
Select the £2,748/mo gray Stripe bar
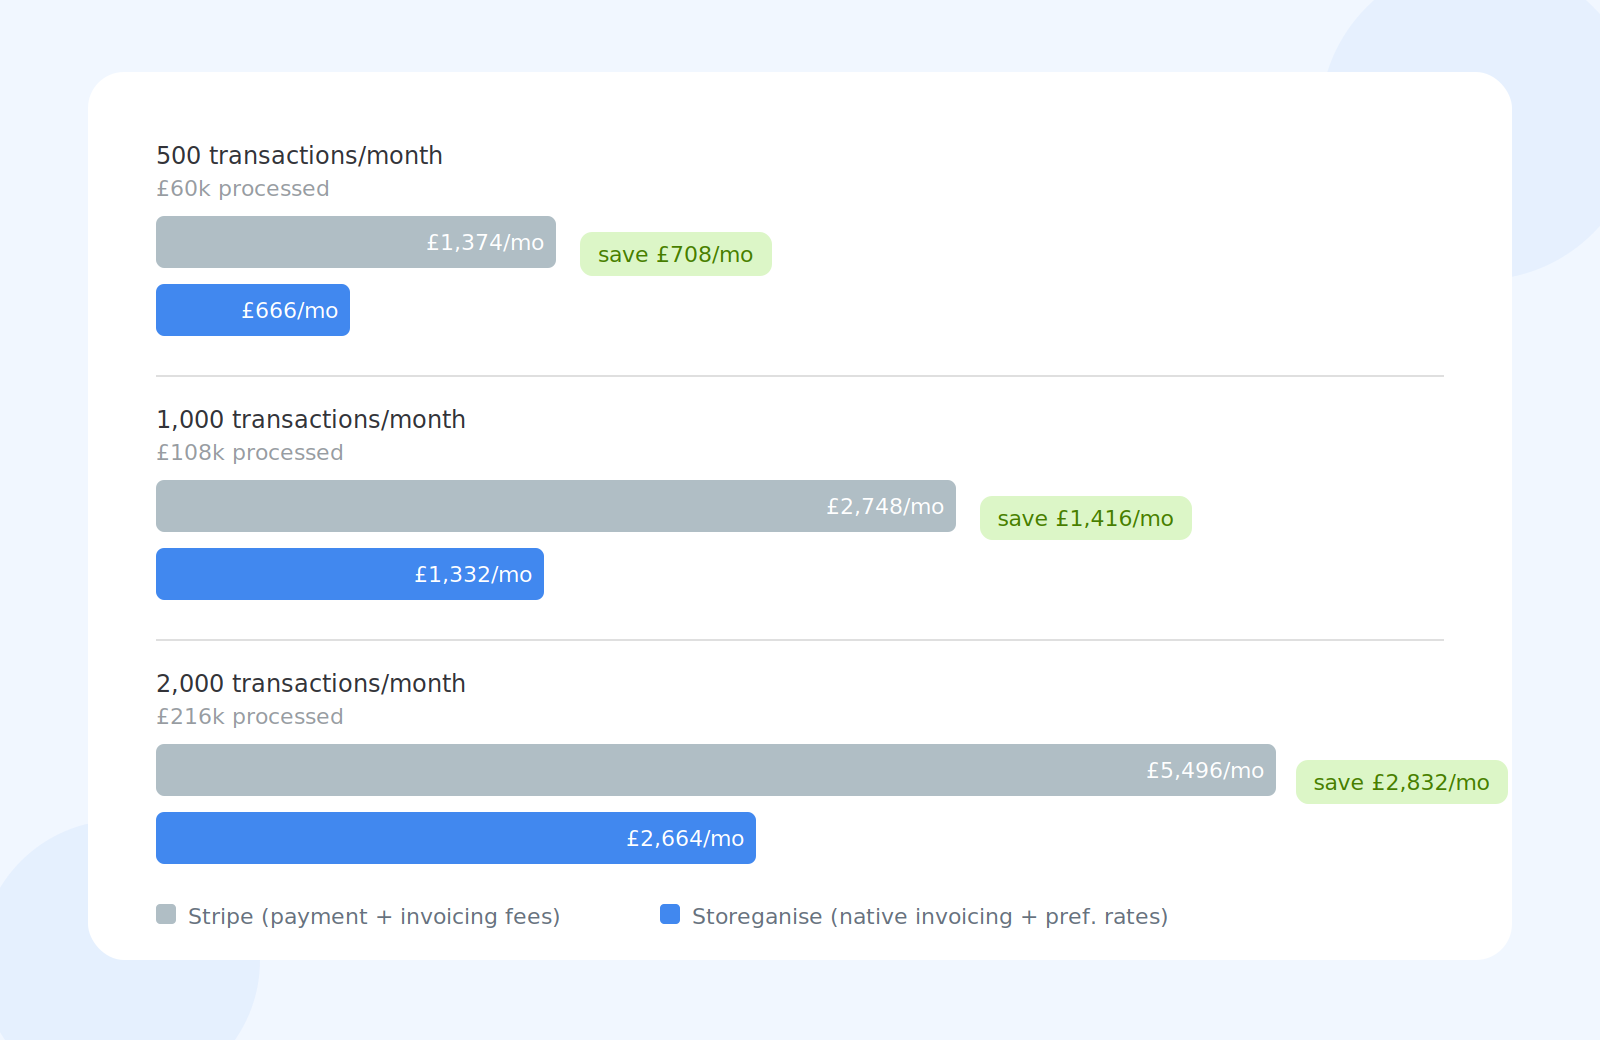pyautogui.click(x=556, y=506)
